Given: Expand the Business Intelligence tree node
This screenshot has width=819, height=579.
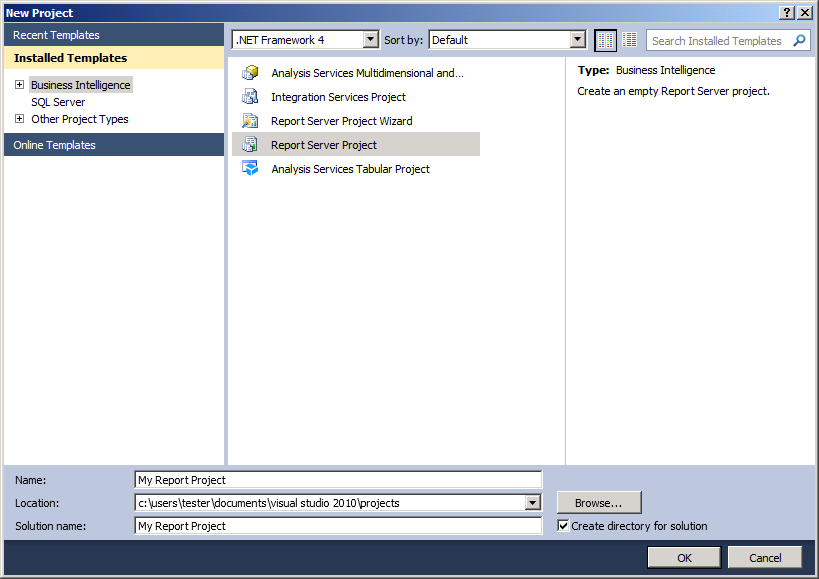Looking at the screenshot, I should [19, 85].
